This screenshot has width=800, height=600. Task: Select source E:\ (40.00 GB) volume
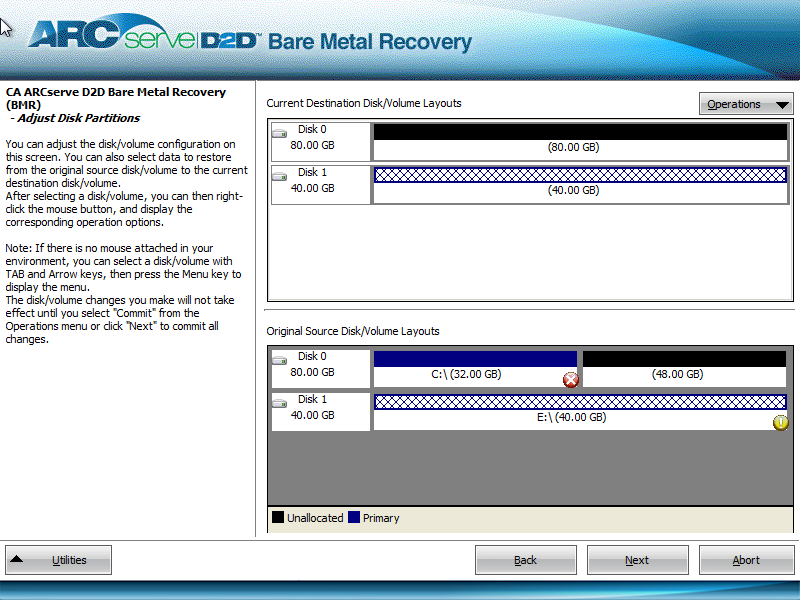(581, 411)
